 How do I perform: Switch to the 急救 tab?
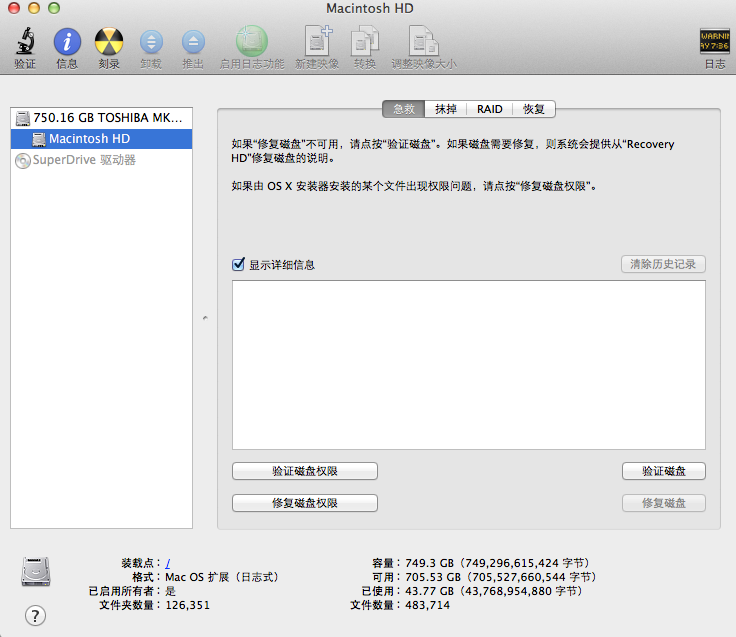(x=404, y=109)
